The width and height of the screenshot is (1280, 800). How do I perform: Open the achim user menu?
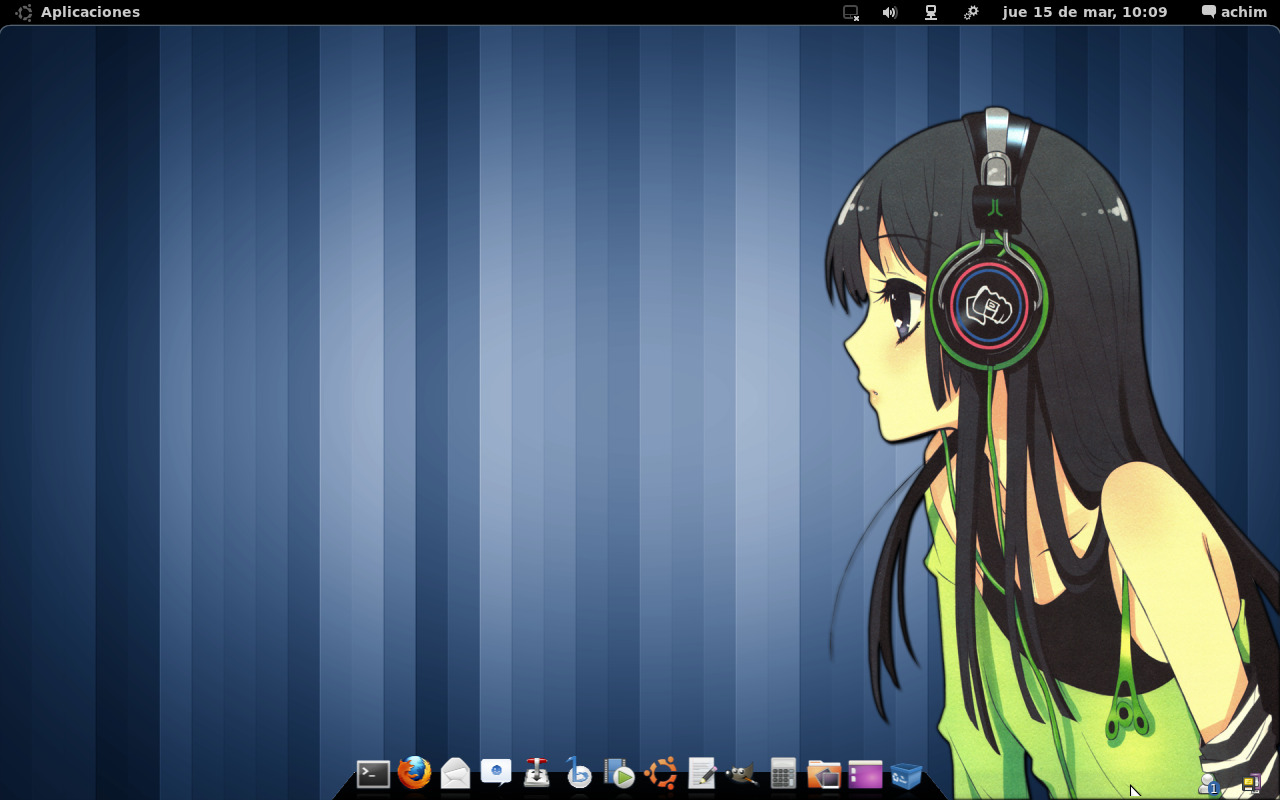point(1235,12)
